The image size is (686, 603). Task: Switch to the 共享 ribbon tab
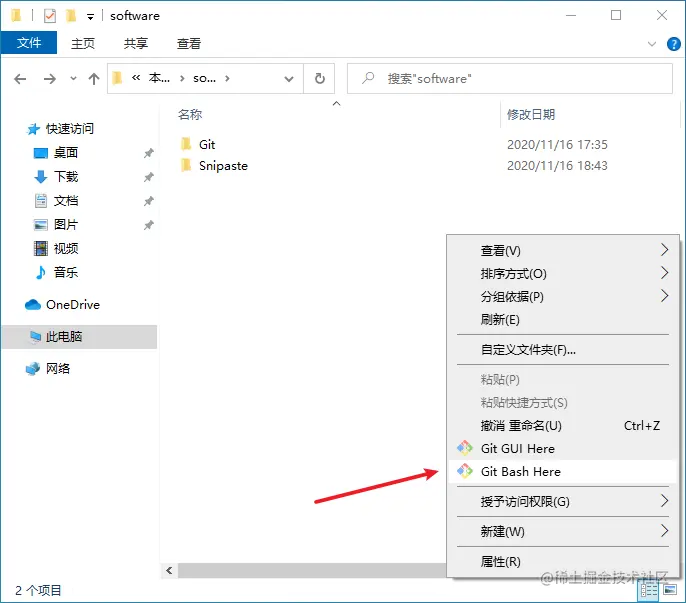(136, 43)
